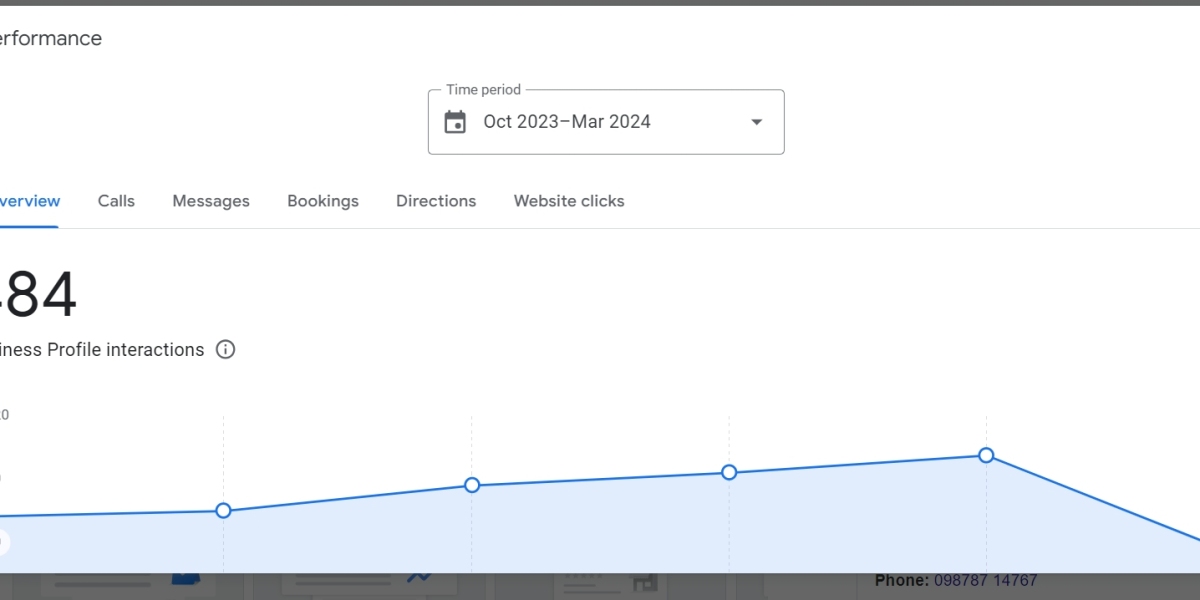Switch to the Overview tab
Image resolution: width=1200 pixels, height=600 pixels.
29,201
